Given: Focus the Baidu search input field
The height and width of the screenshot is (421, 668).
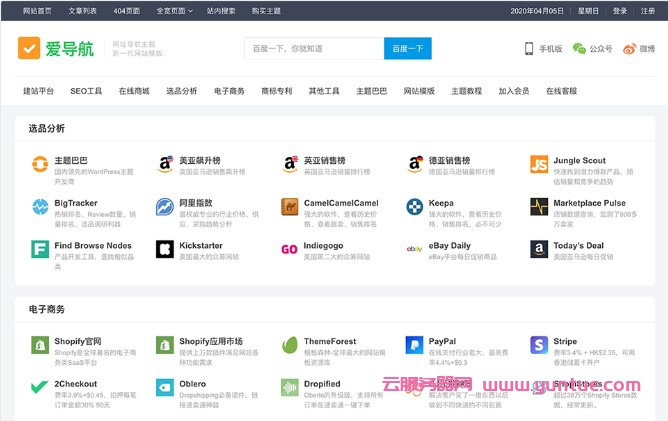Looking at the screenshot, I should coord(313,48).
